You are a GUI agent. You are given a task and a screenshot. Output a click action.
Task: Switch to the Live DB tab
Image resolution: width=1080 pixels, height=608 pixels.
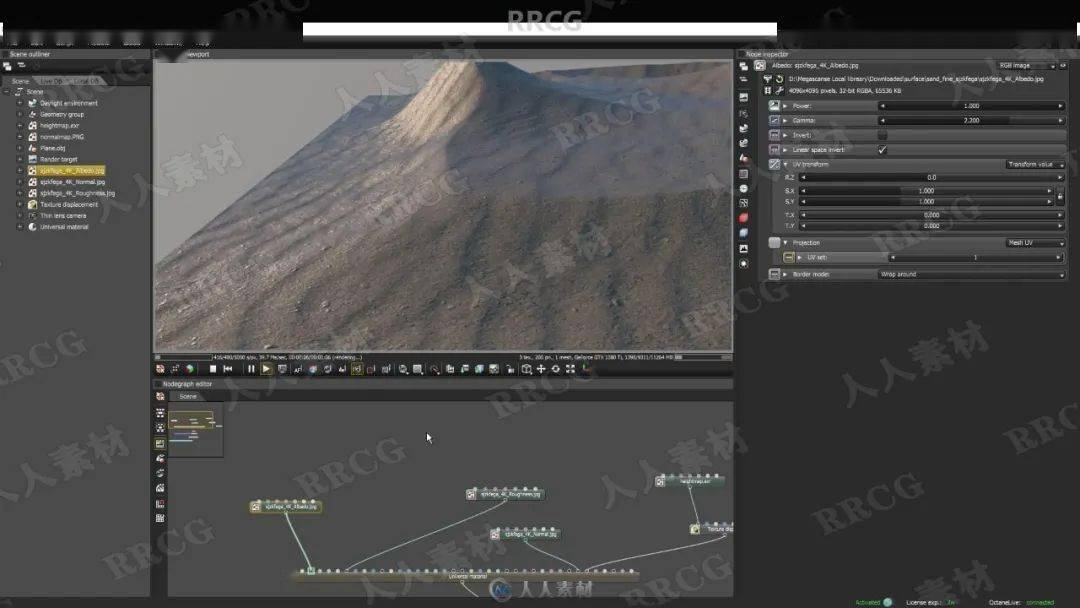(51, 81)
